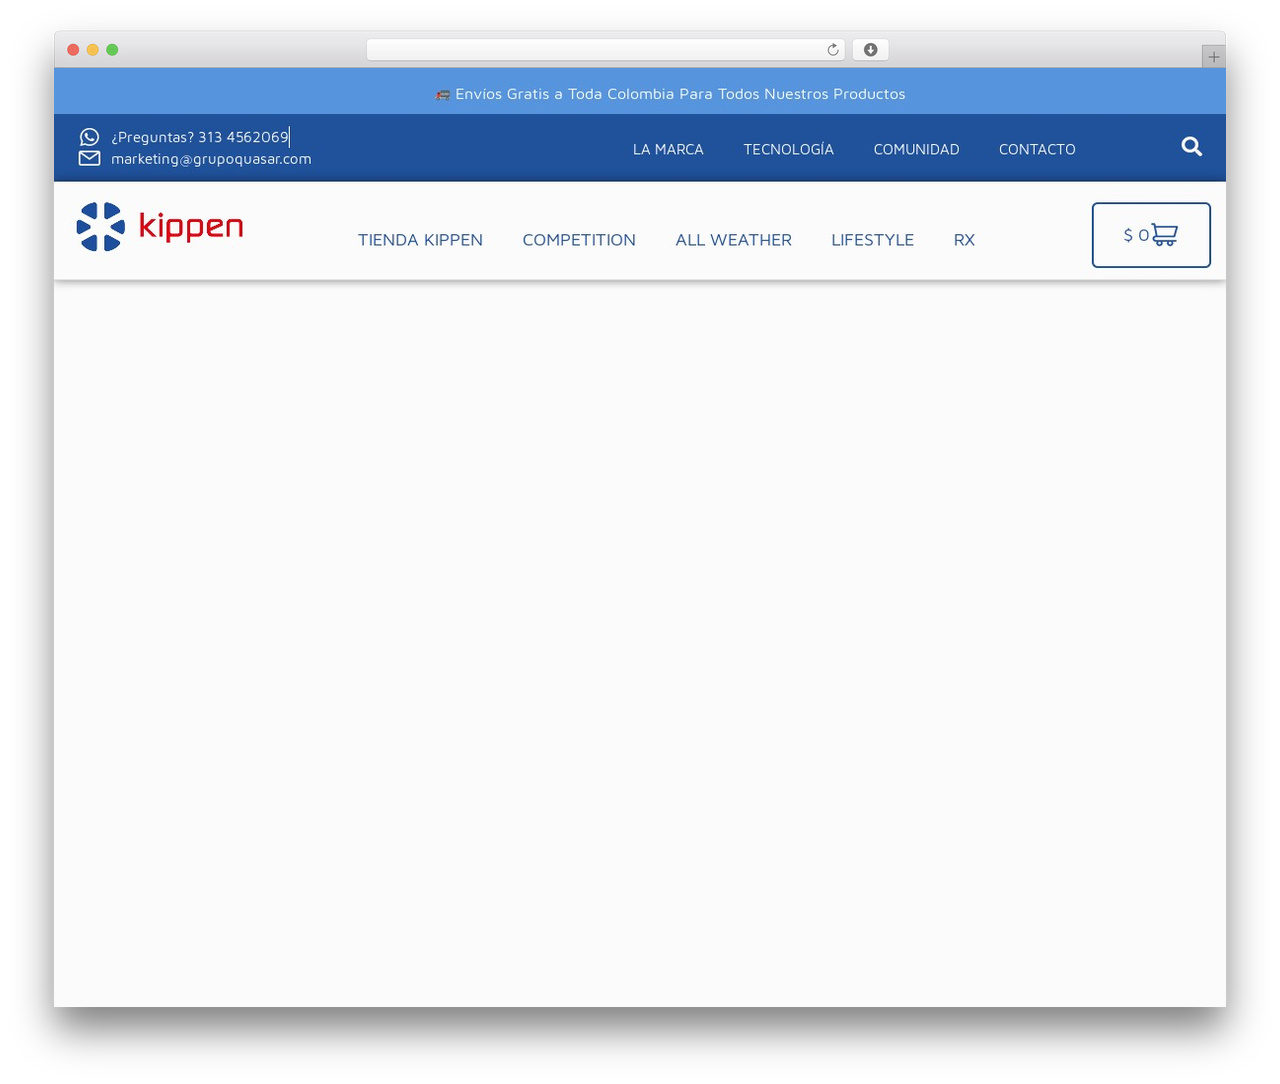Go to TECNOLOGÍA page
1280x1084 pixels.
pos(788,149)
